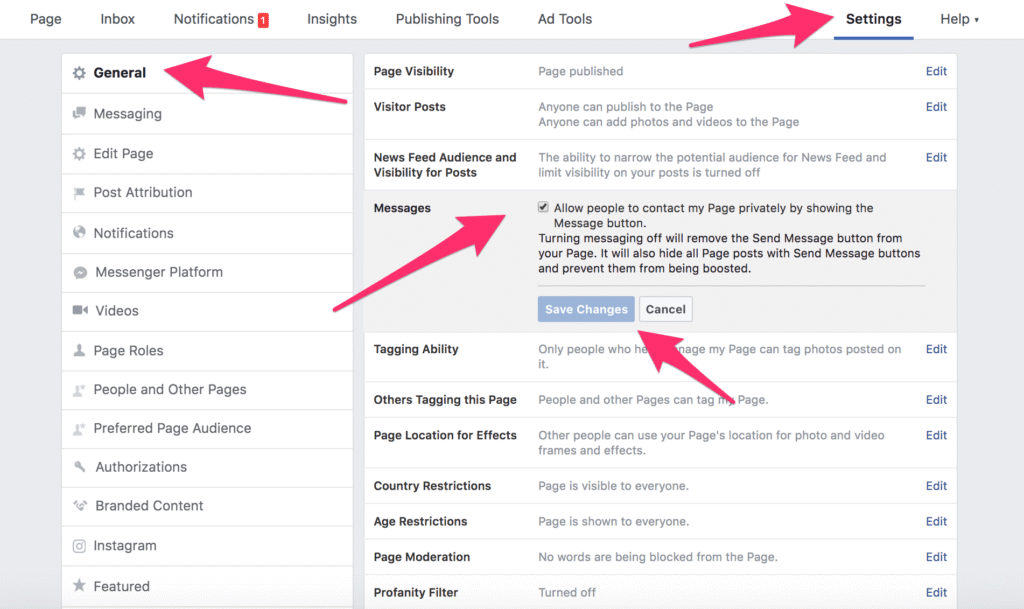Open the Insights menu item
This screenshot has width=1024, height=609.
(x=331, y=18)
